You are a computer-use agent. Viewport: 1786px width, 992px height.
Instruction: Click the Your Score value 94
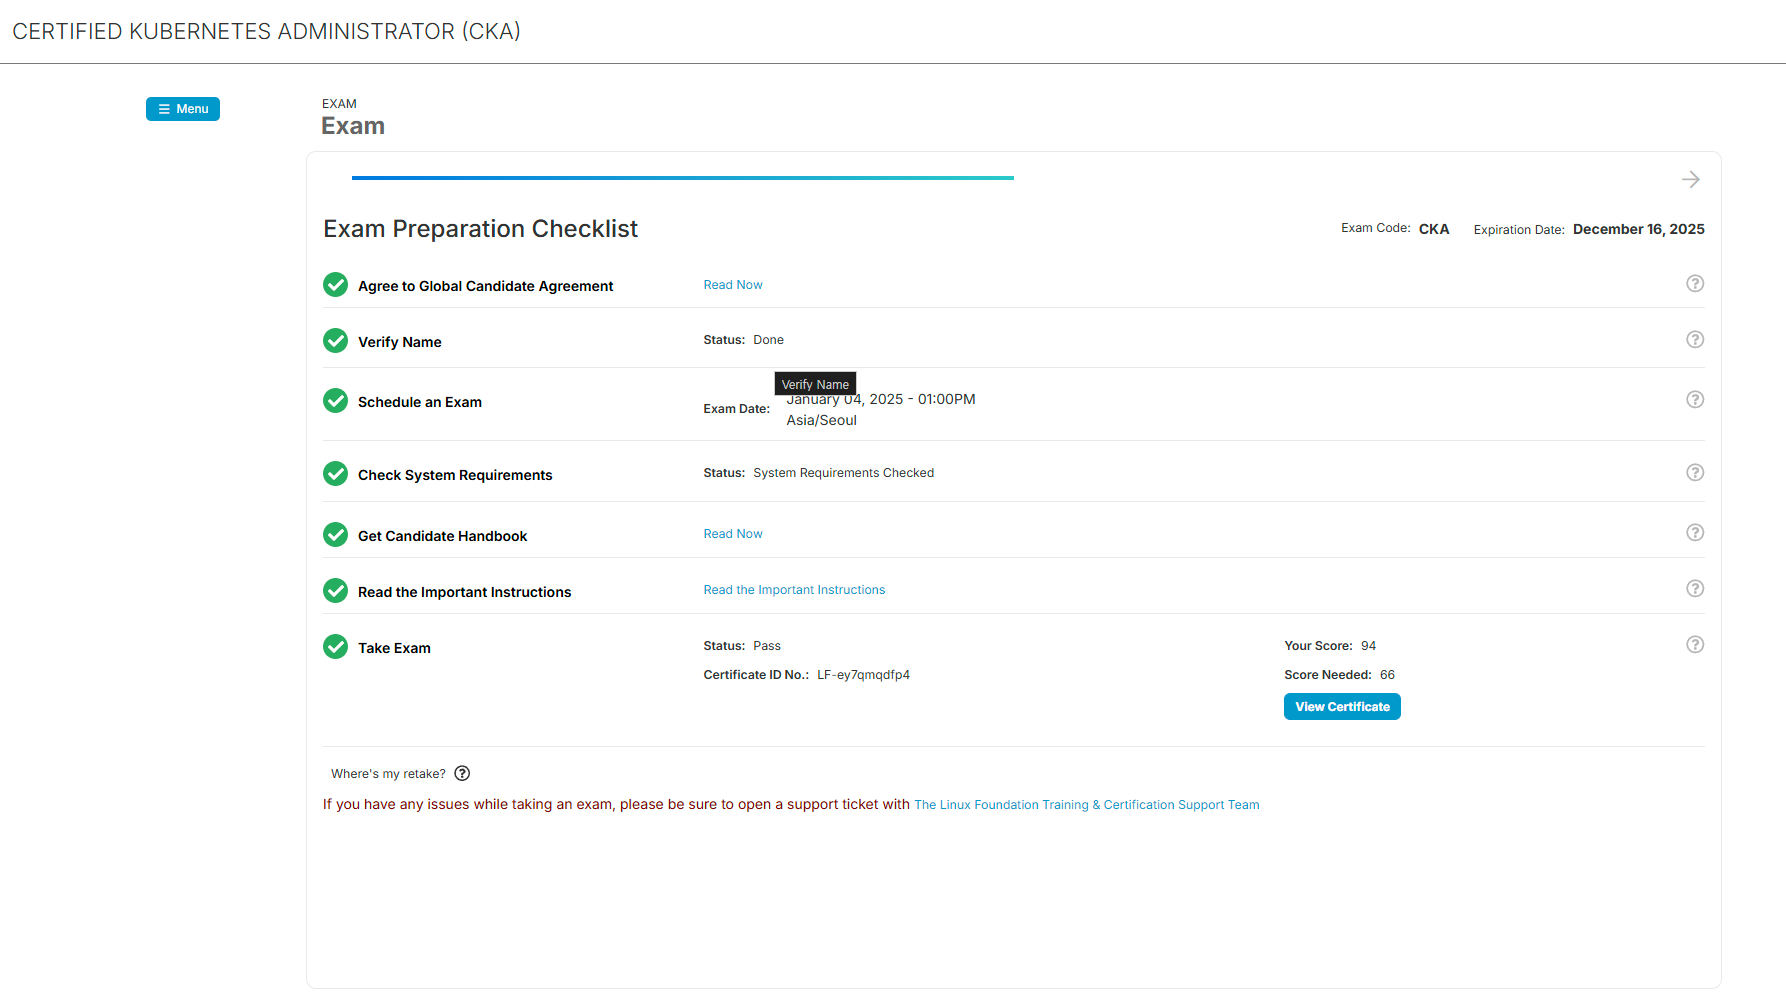point(1368,646)
